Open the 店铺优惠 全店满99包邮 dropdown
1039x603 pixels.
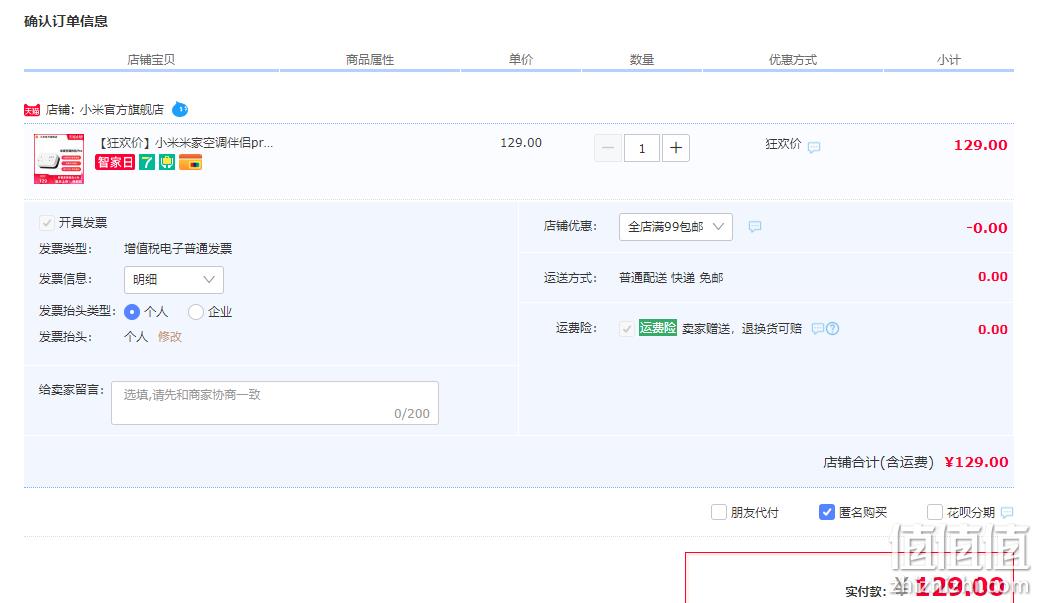coord(676,227)
